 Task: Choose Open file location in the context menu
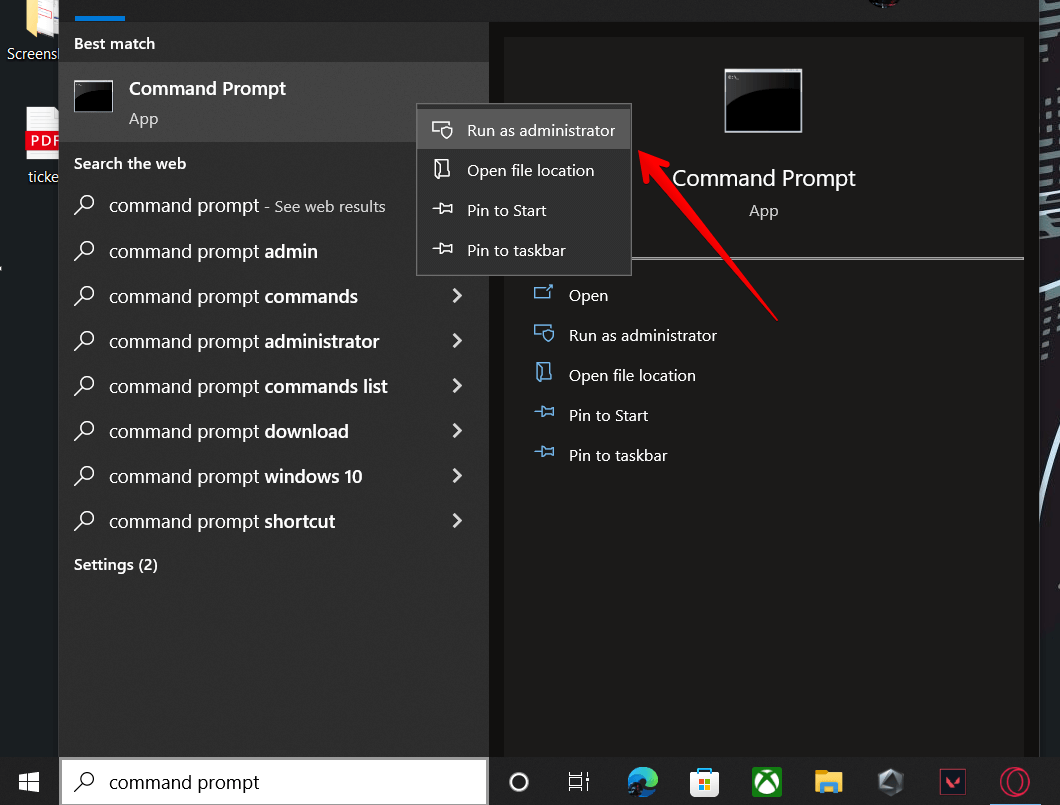524,170
